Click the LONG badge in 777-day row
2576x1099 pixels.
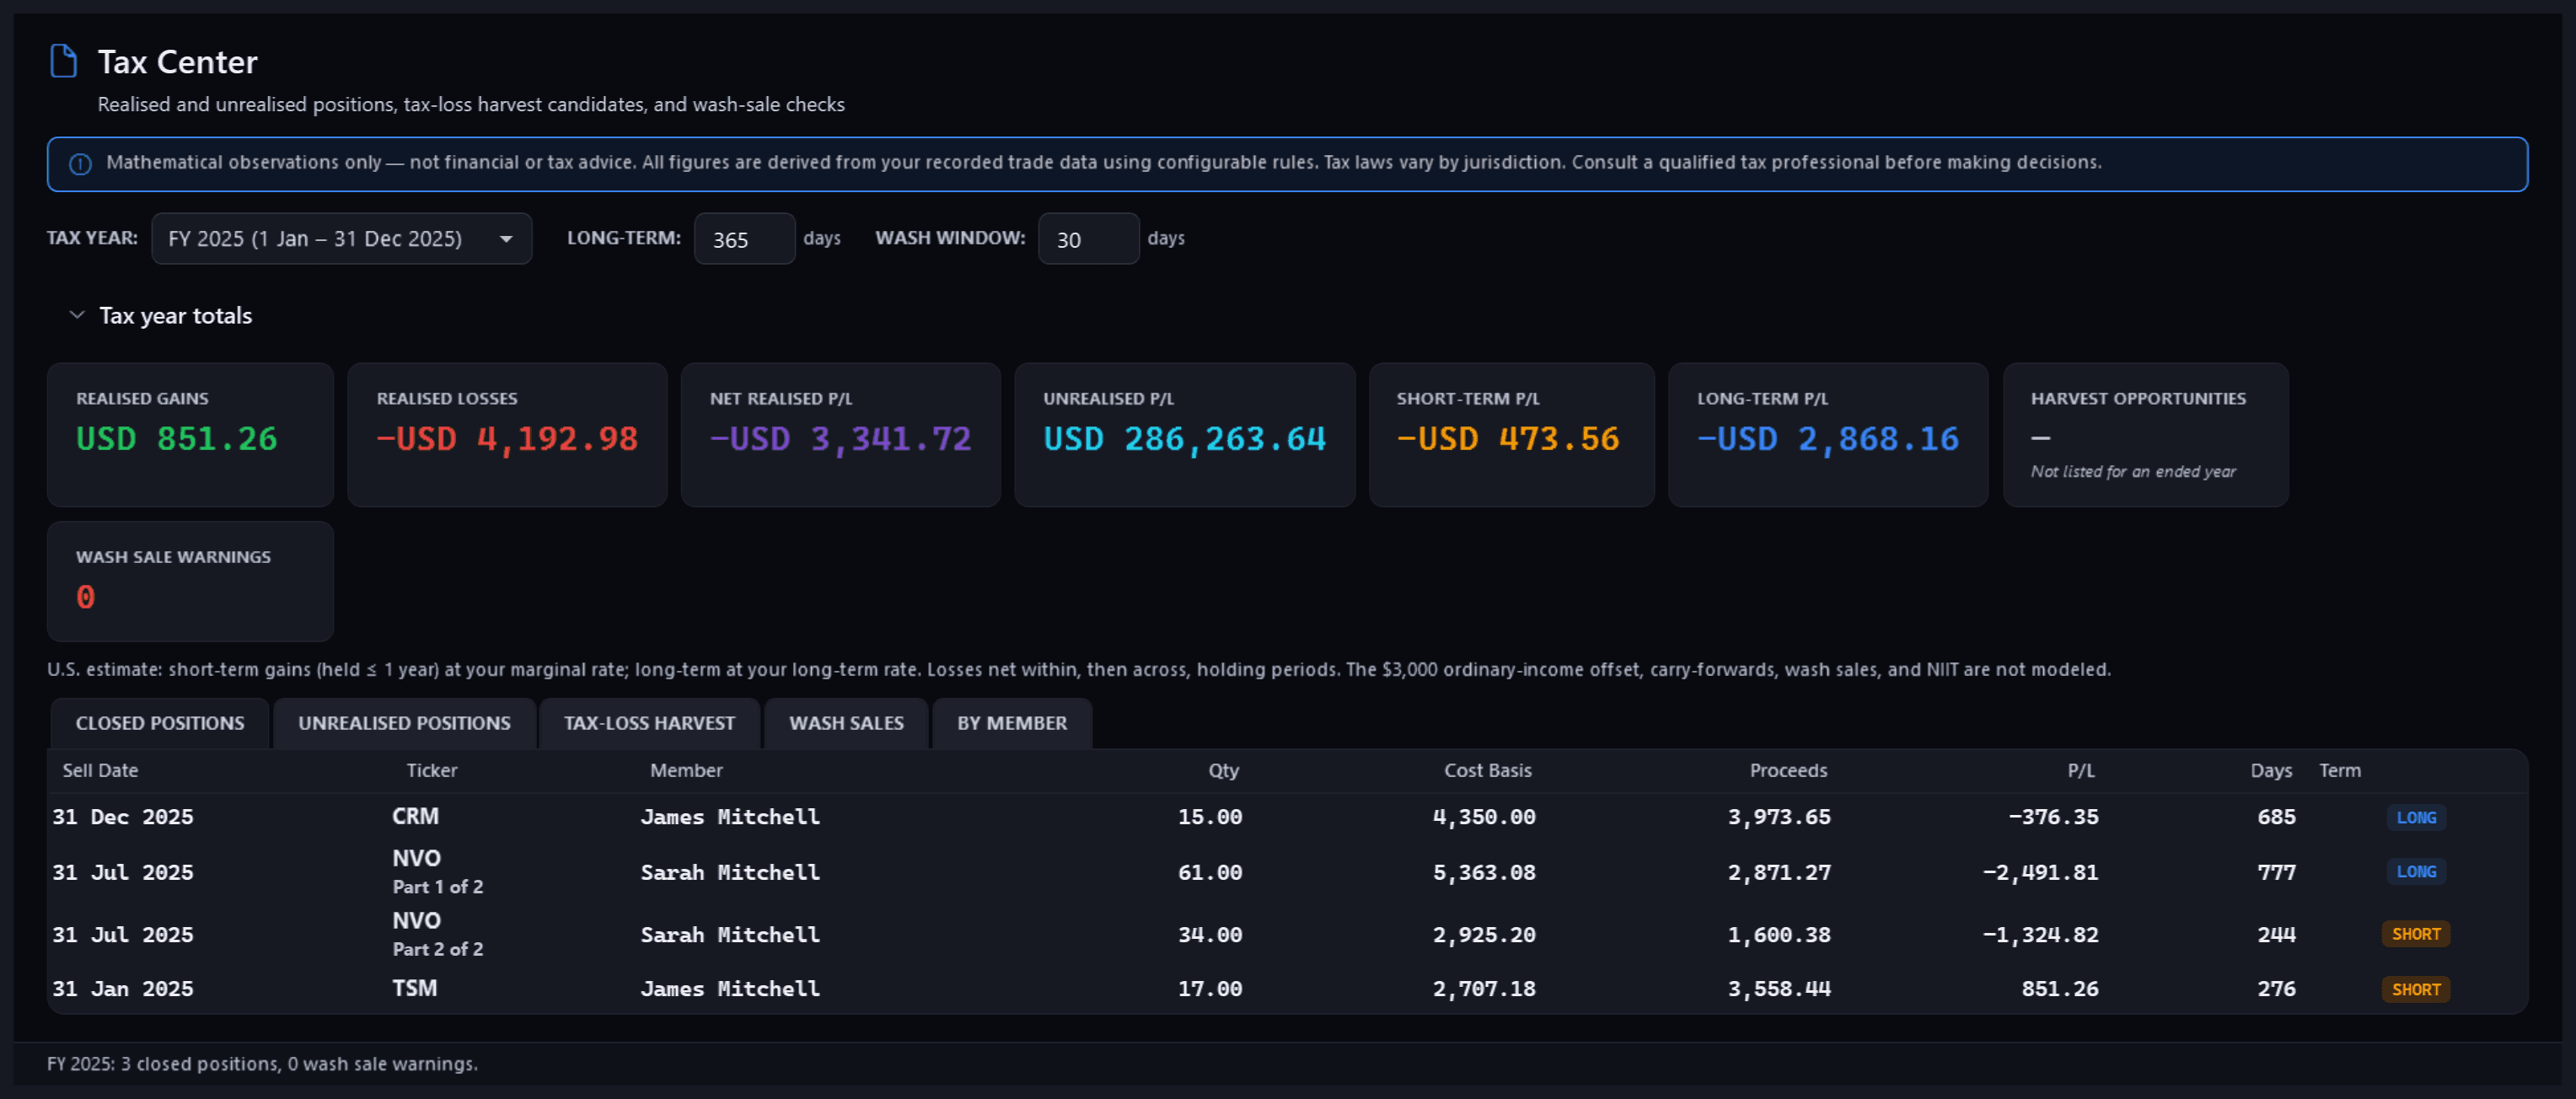point(2416,871)
